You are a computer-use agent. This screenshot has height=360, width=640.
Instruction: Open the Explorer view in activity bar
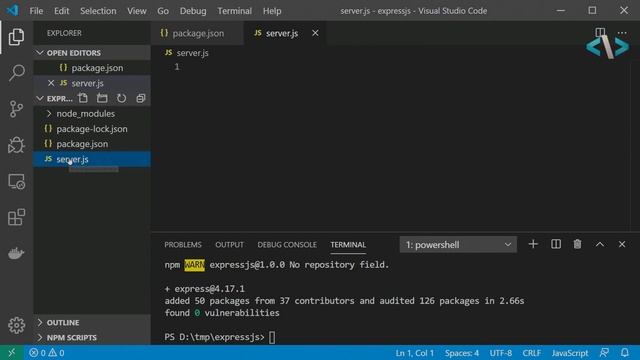pyautogui.click(x=16, y=37)
